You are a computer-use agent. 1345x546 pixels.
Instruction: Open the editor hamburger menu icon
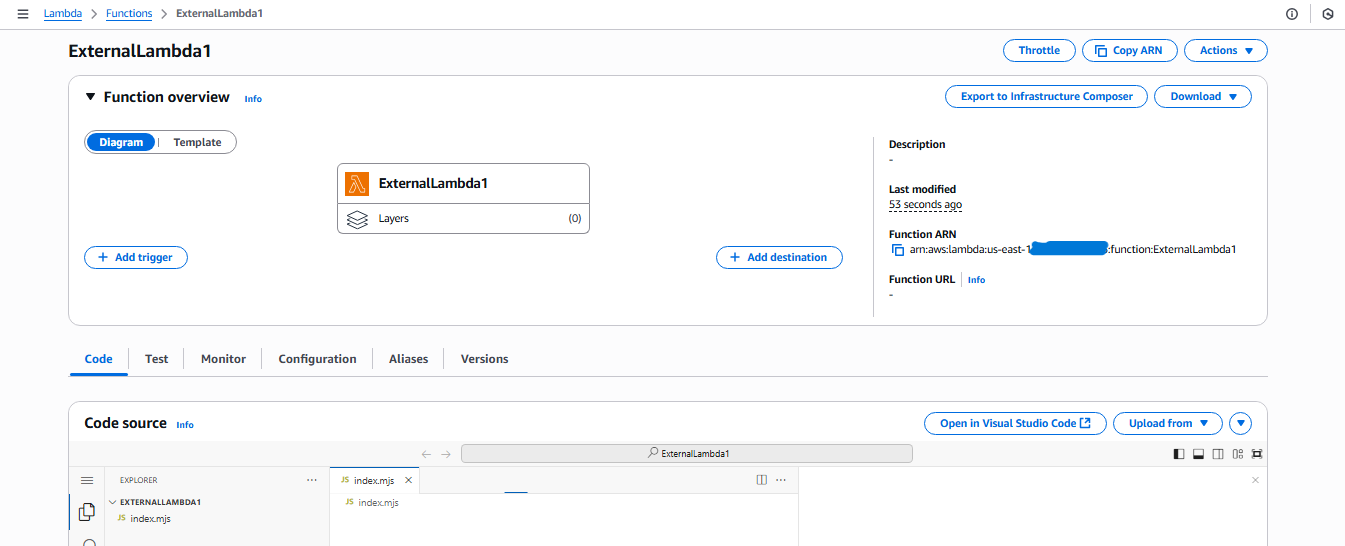click(87, 481)
